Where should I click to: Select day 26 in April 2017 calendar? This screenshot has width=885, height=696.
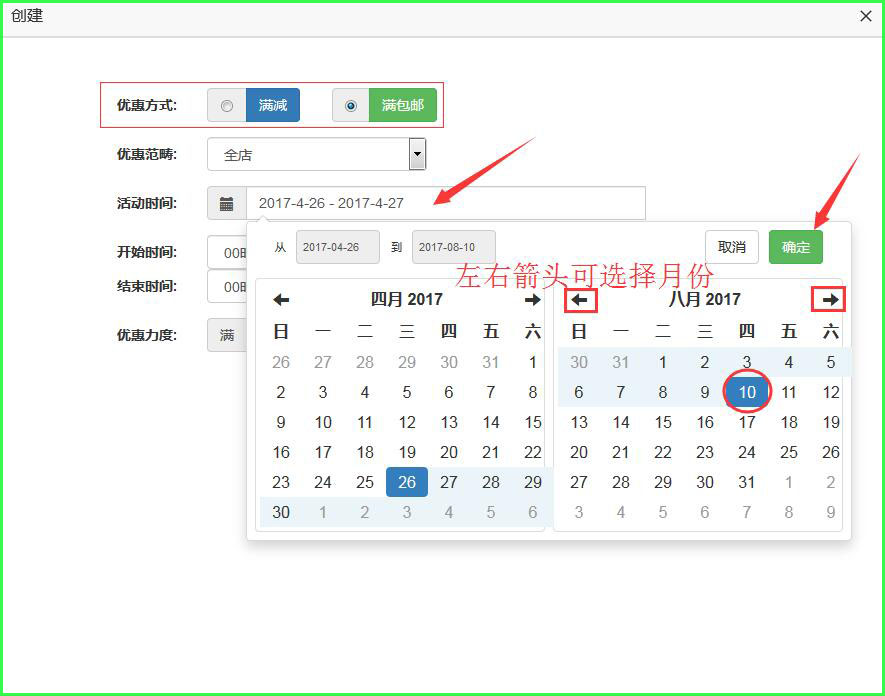click(407, 482)
